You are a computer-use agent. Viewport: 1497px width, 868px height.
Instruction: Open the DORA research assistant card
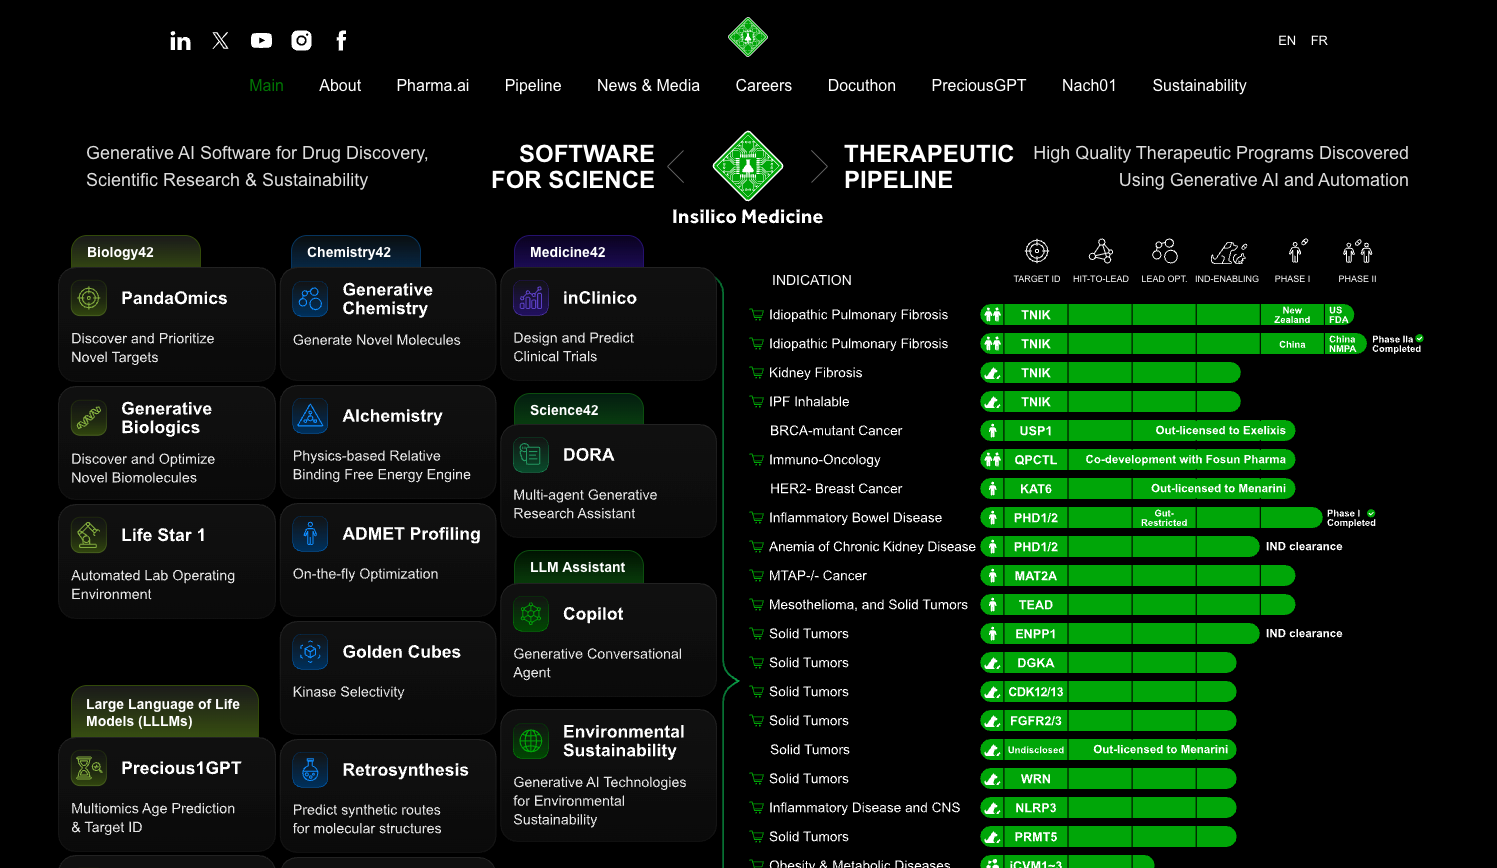608,481
